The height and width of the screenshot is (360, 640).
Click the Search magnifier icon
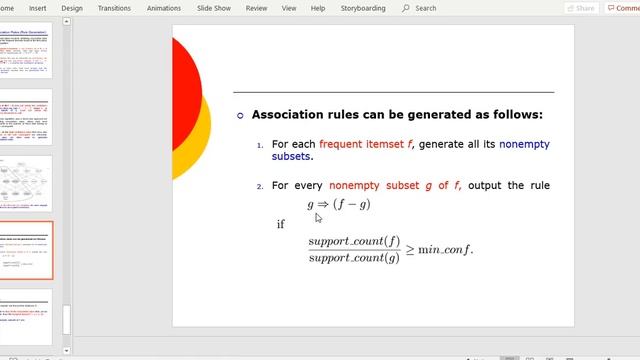pos(405,8)
